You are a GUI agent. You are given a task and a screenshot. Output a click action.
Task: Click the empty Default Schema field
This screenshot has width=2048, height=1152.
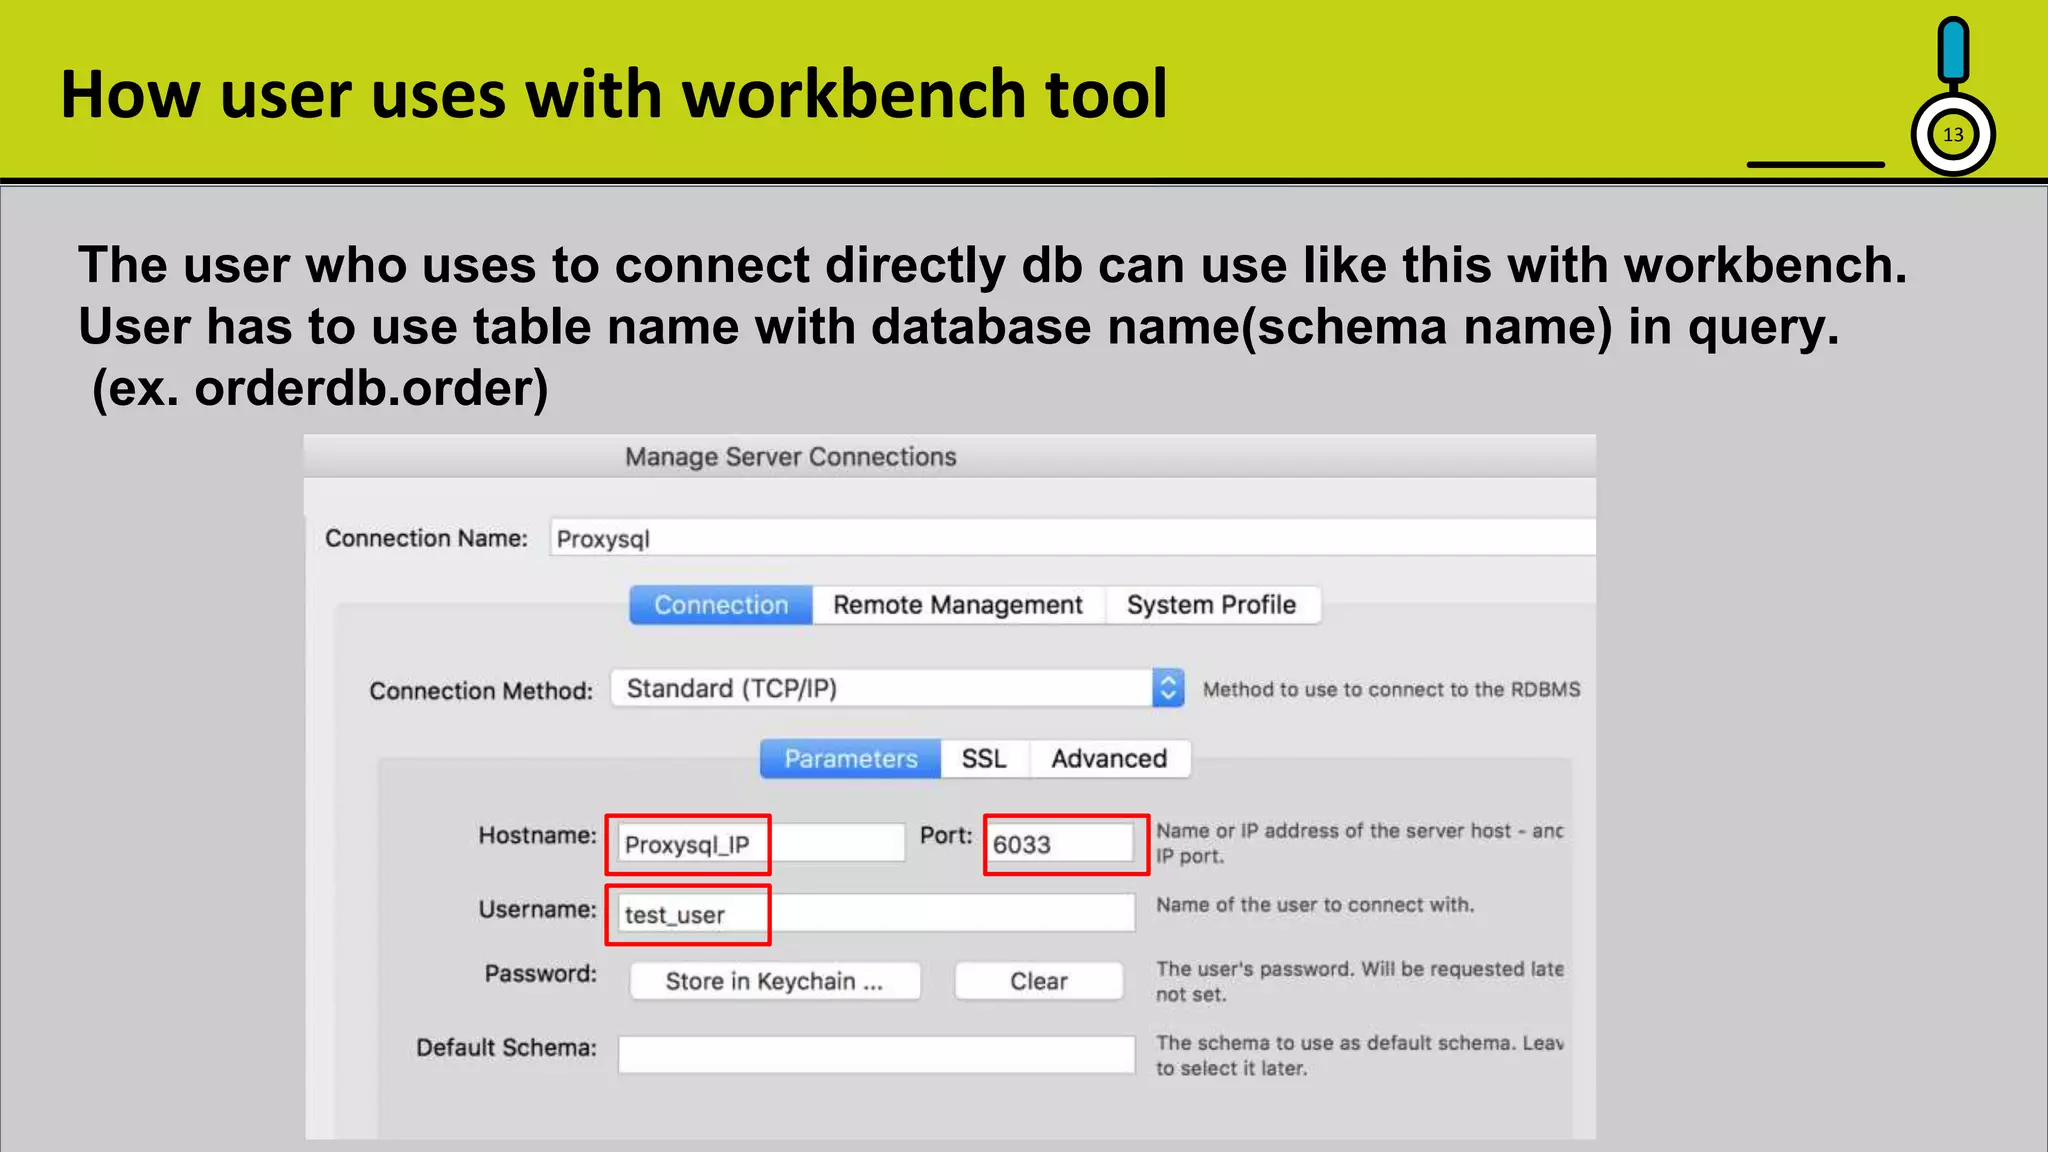876,1054
